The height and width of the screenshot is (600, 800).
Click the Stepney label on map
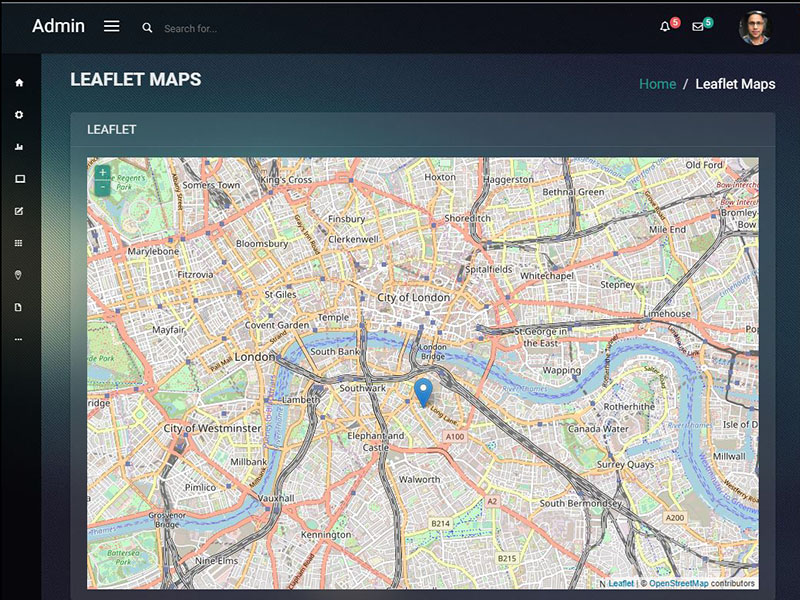617,284
